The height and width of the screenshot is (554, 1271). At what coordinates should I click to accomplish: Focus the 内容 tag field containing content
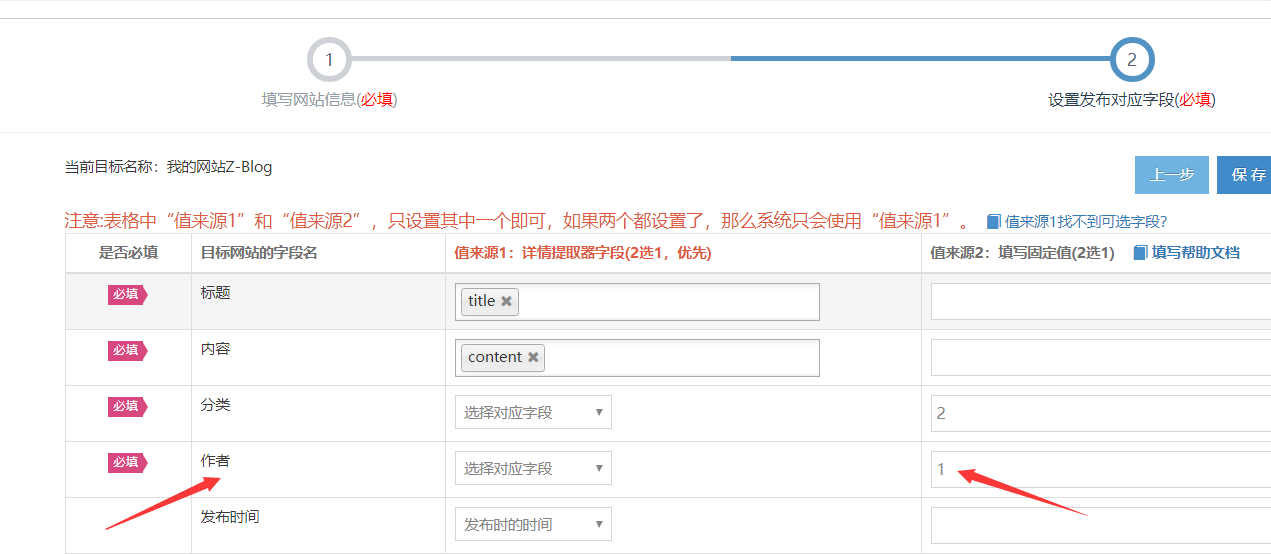pos(637,358)
